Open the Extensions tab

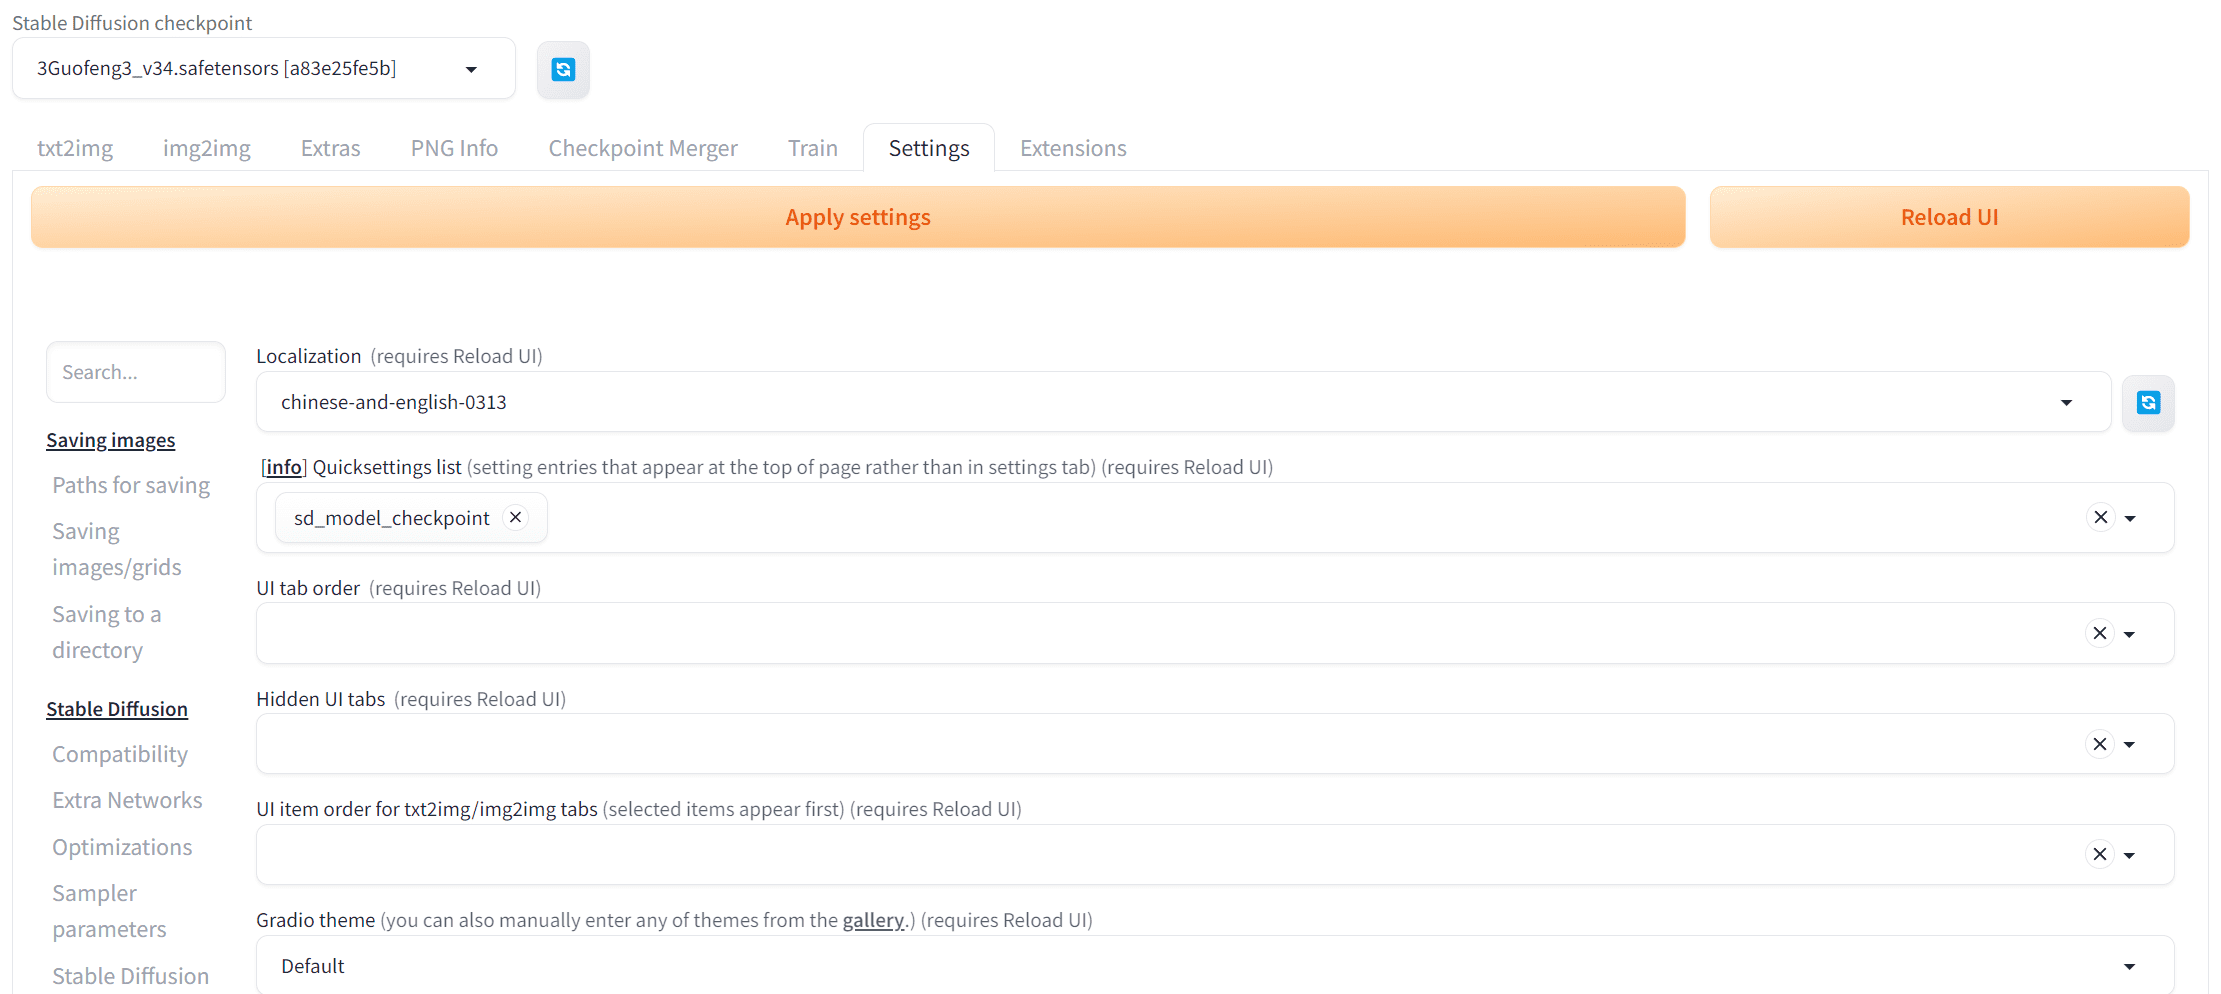click(x=1072, y=148)
